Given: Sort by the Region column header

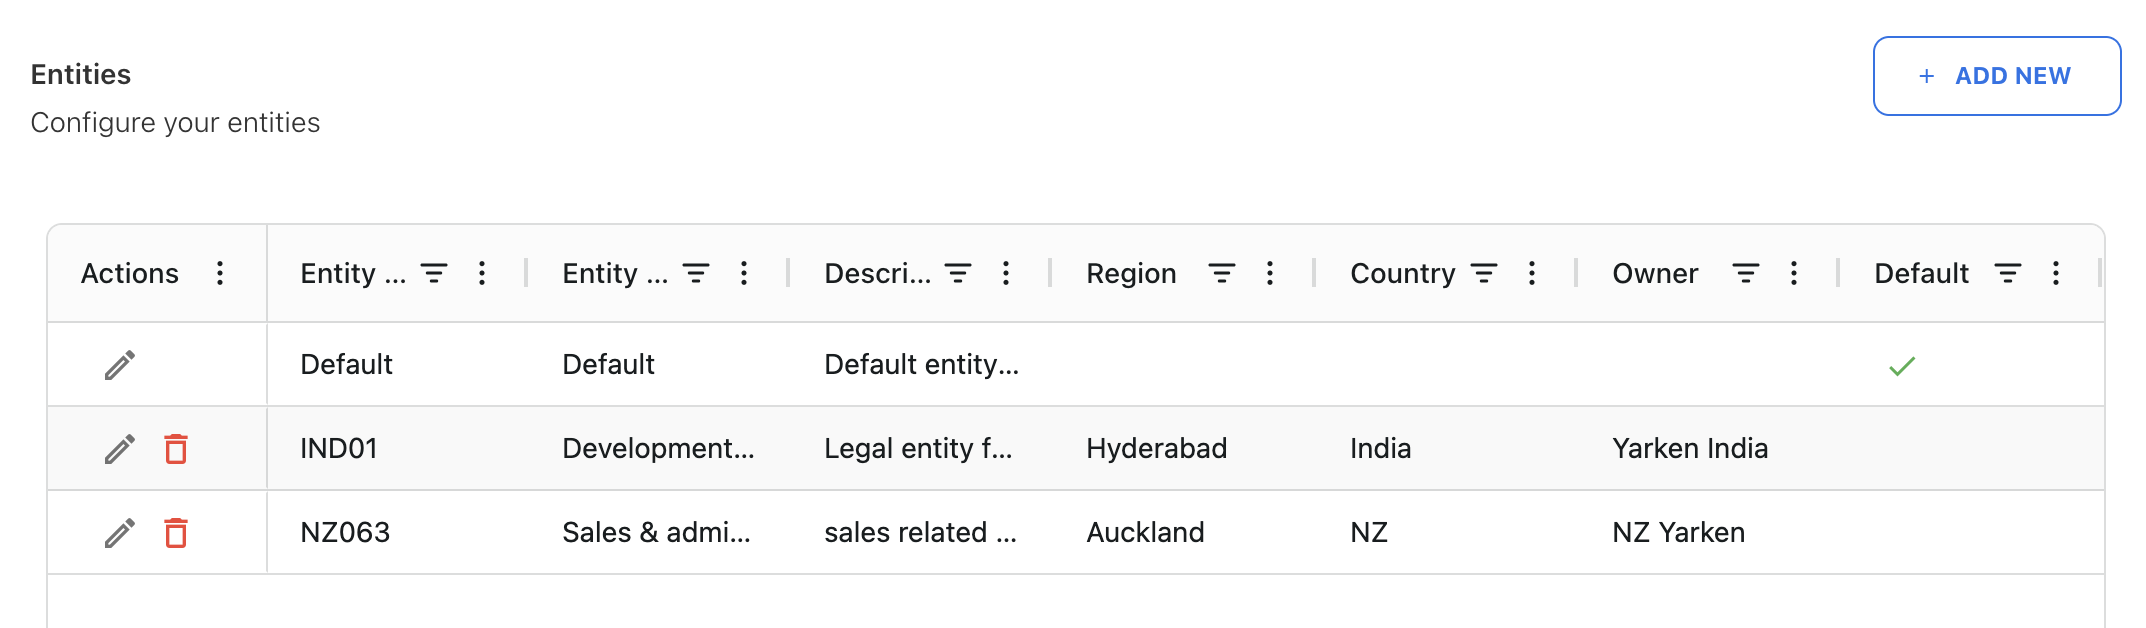Looking at the screenshot, I should click(1131, 273).
